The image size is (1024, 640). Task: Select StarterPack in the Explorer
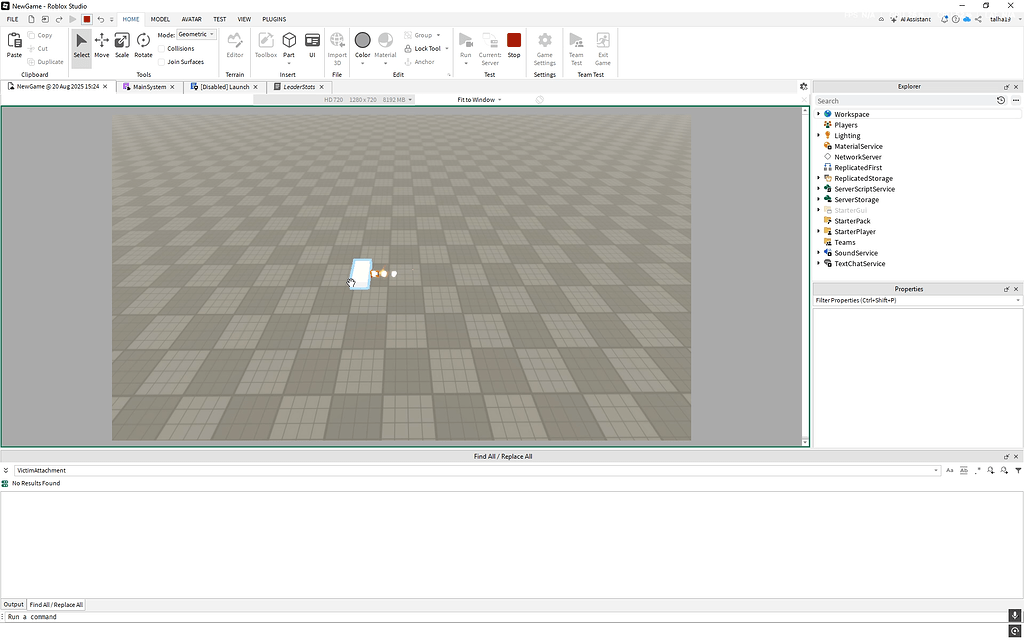(x=852, y=221)
